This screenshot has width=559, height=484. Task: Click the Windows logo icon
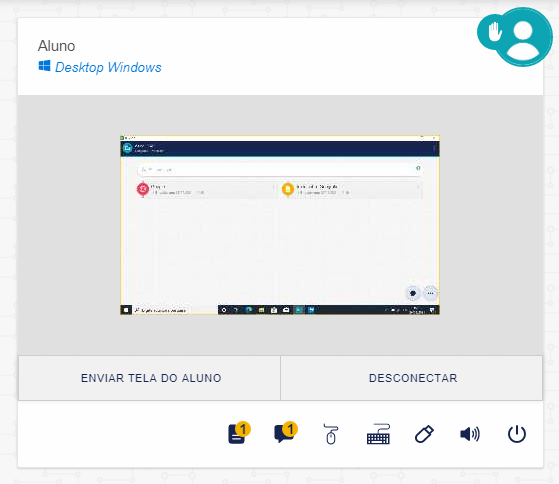(x=44, y=66)
